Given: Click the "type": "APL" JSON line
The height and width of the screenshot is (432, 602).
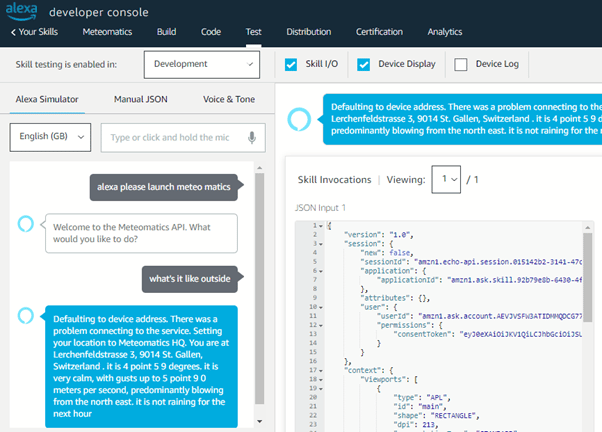Looking at the screenshot, I should [x=422, y=397].
